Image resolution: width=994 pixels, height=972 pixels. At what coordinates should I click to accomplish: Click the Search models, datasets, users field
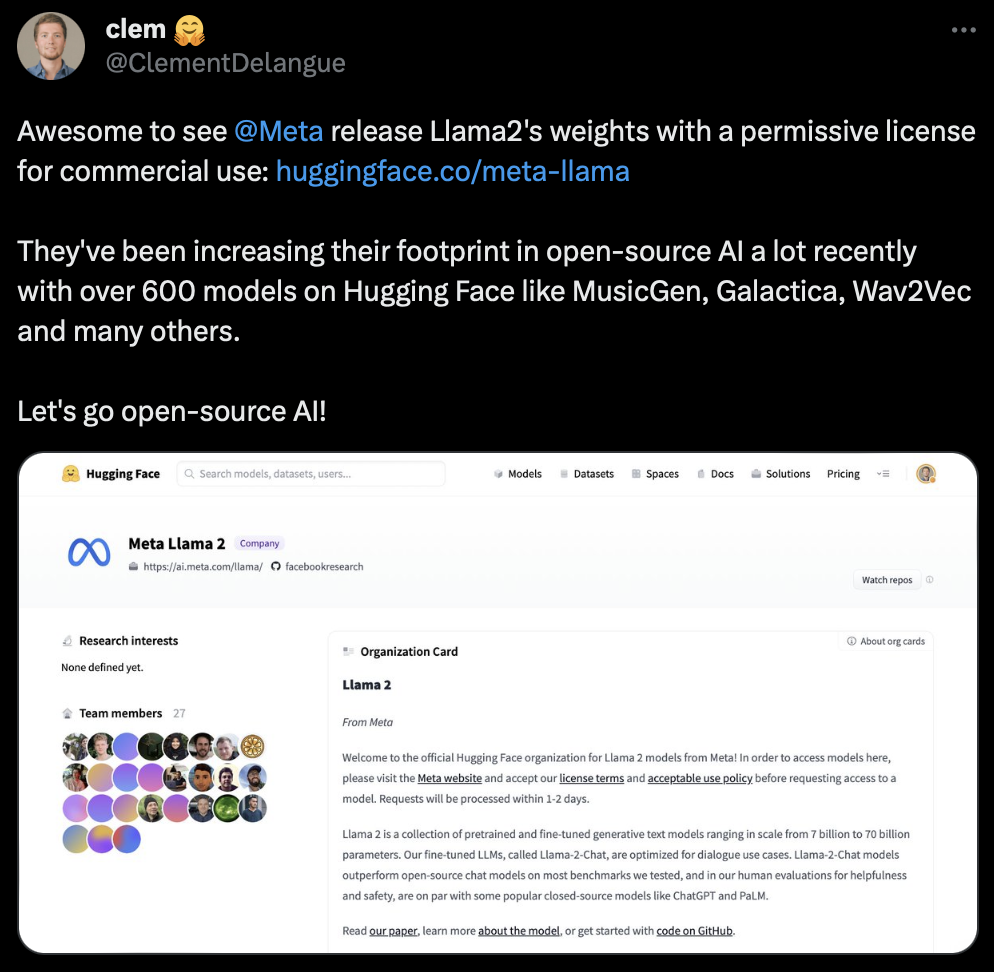coord(311,474)
